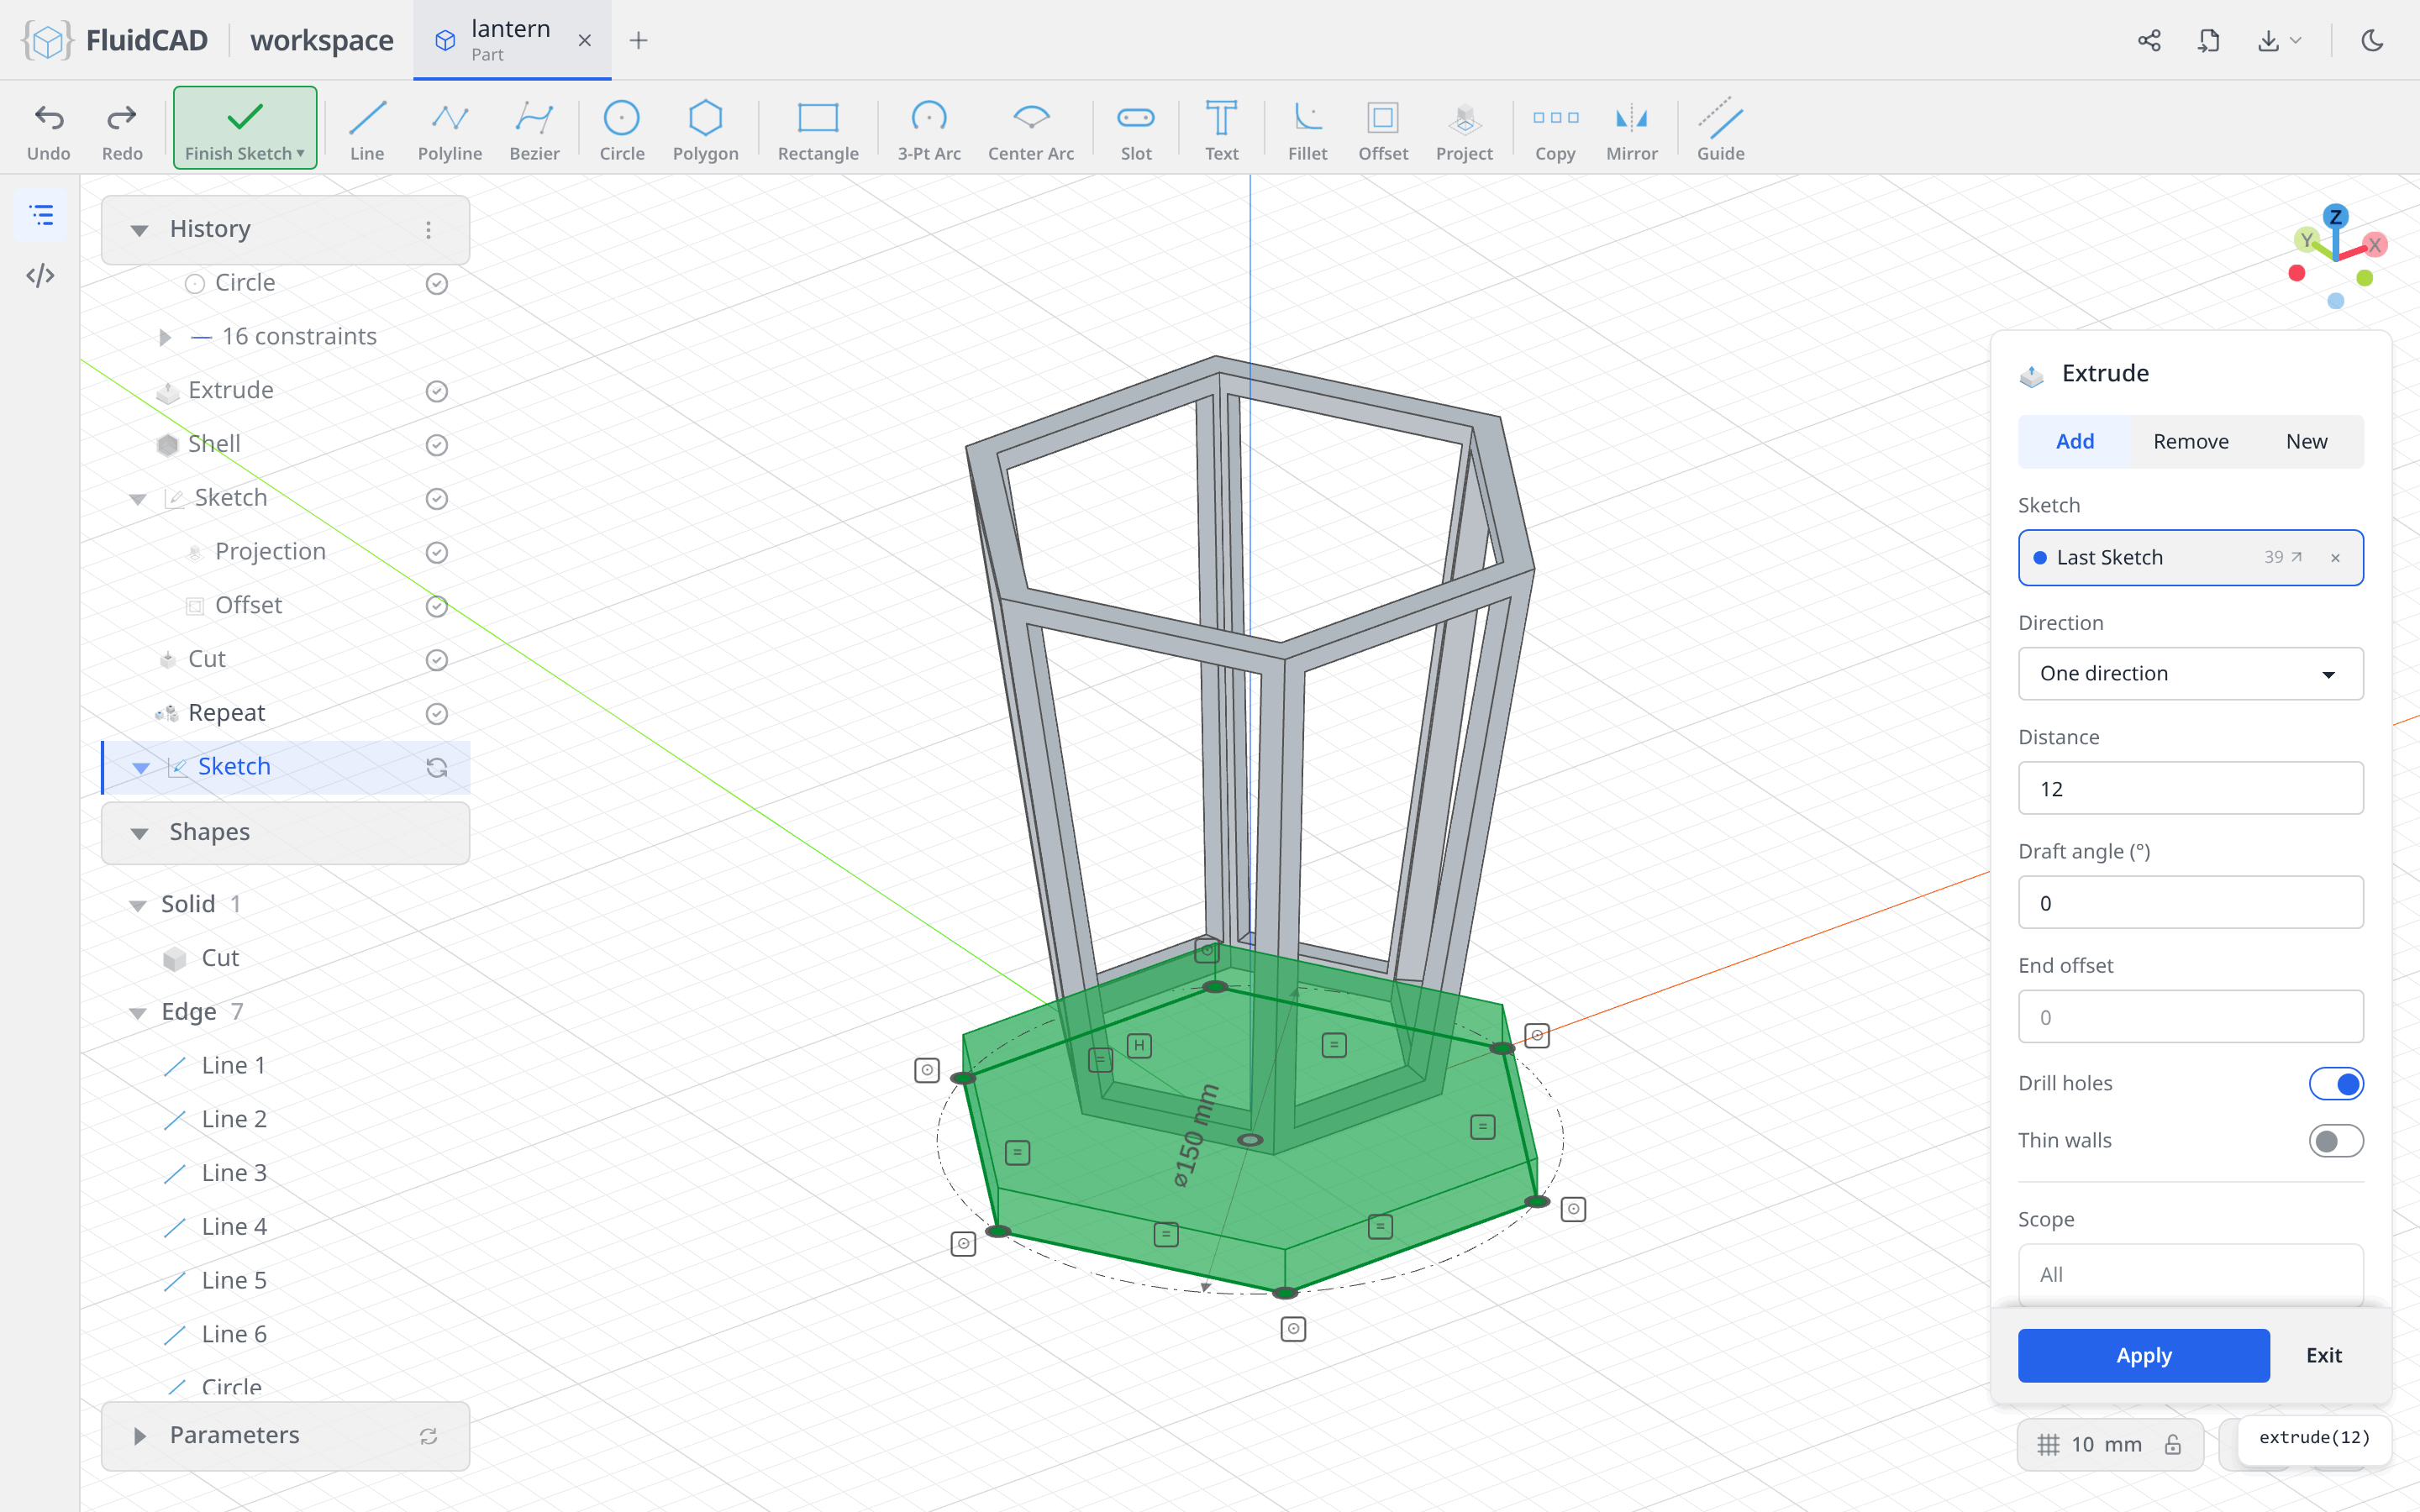Select the Mirror tool
This screenshot has width=2420, height=1512.
coord(1631,130)
